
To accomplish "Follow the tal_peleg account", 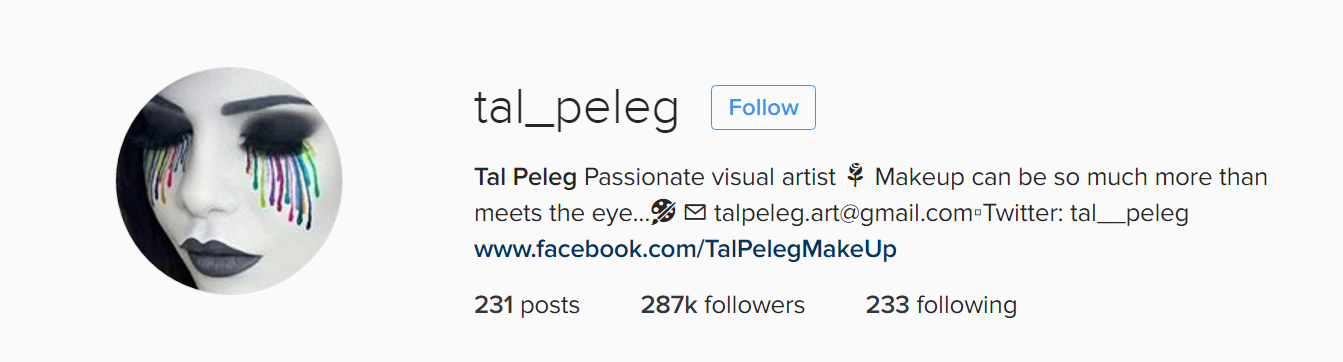I will (763, 108).
